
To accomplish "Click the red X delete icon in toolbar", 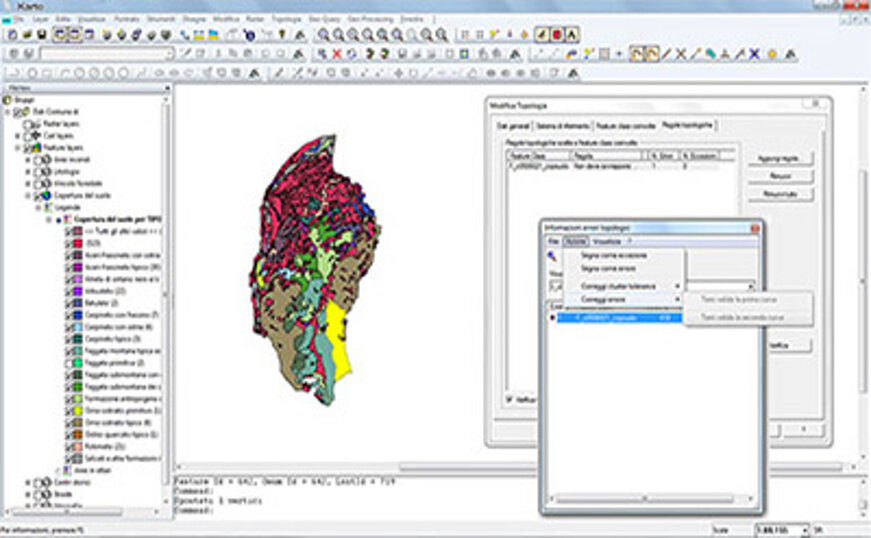I will 336,53.
